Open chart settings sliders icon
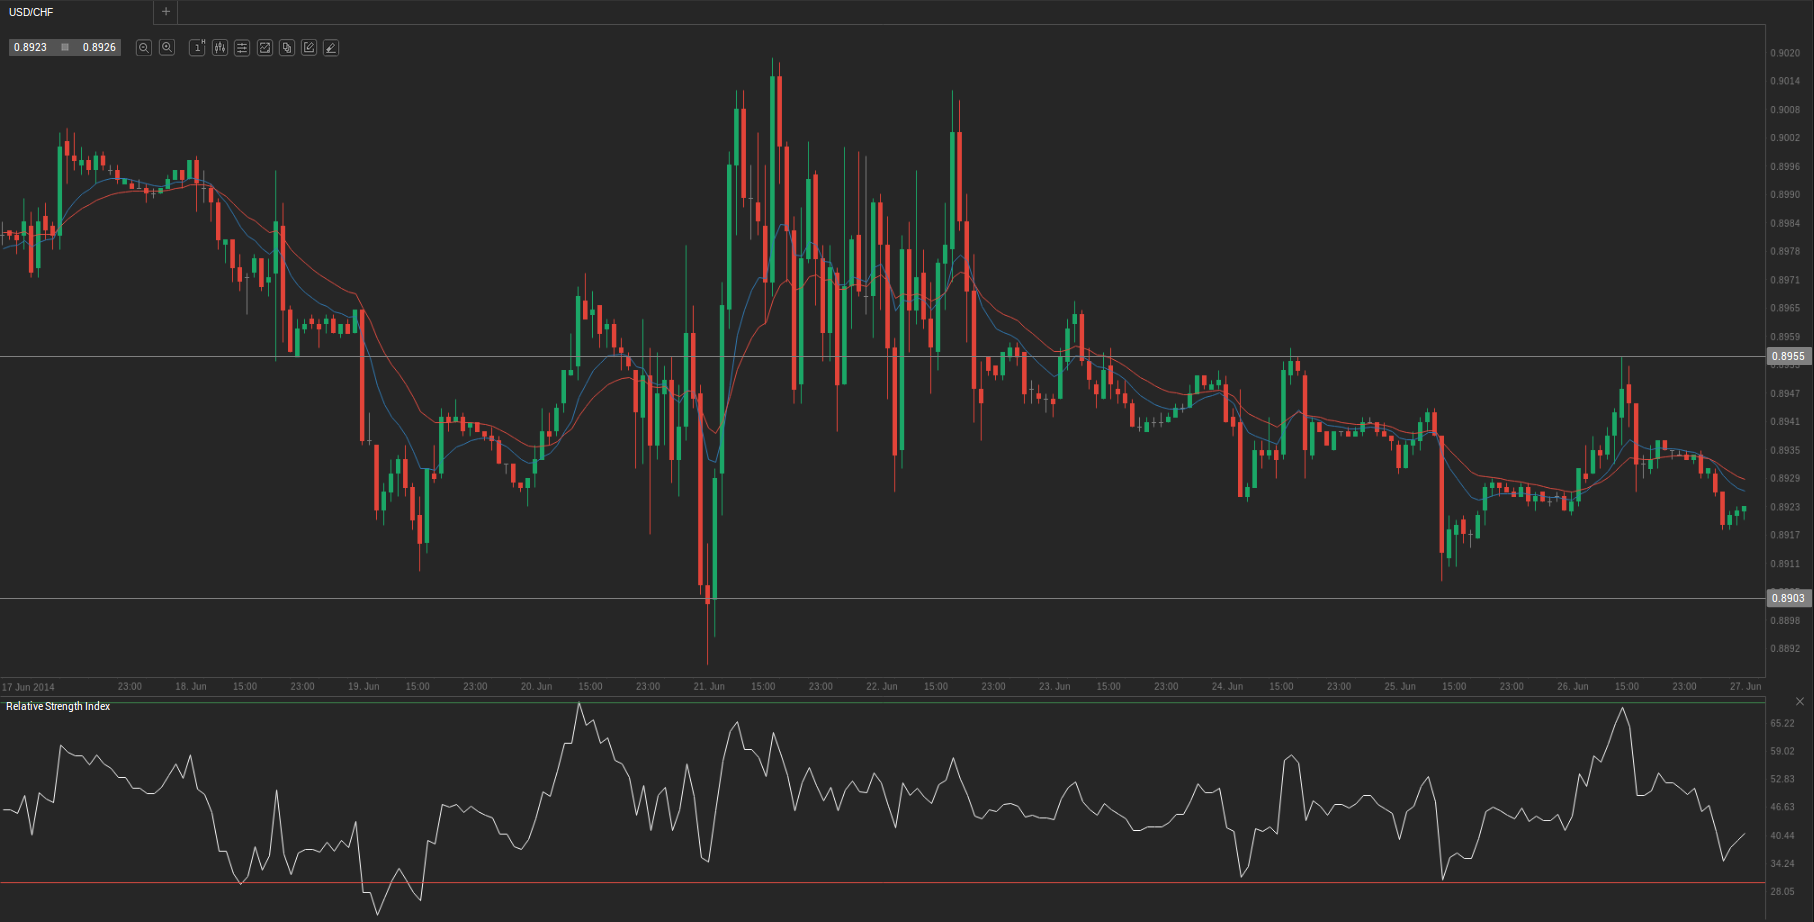 click(x=242, y=48)
